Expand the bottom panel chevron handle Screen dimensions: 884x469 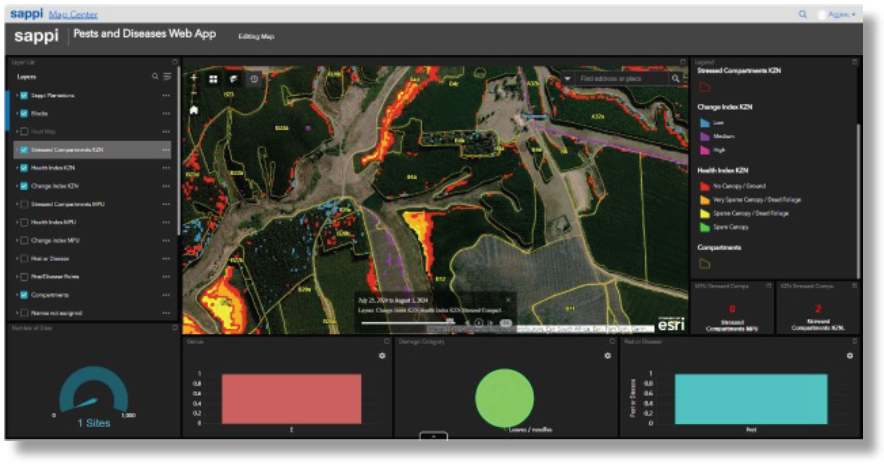tap(434, 436)
